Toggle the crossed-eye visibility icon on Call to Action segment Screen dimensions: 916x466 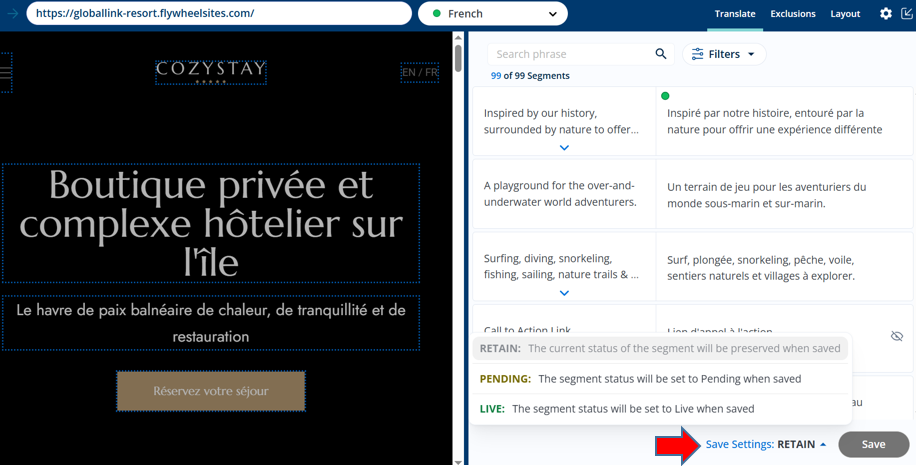pyautogui.click(x=896, y=336)
